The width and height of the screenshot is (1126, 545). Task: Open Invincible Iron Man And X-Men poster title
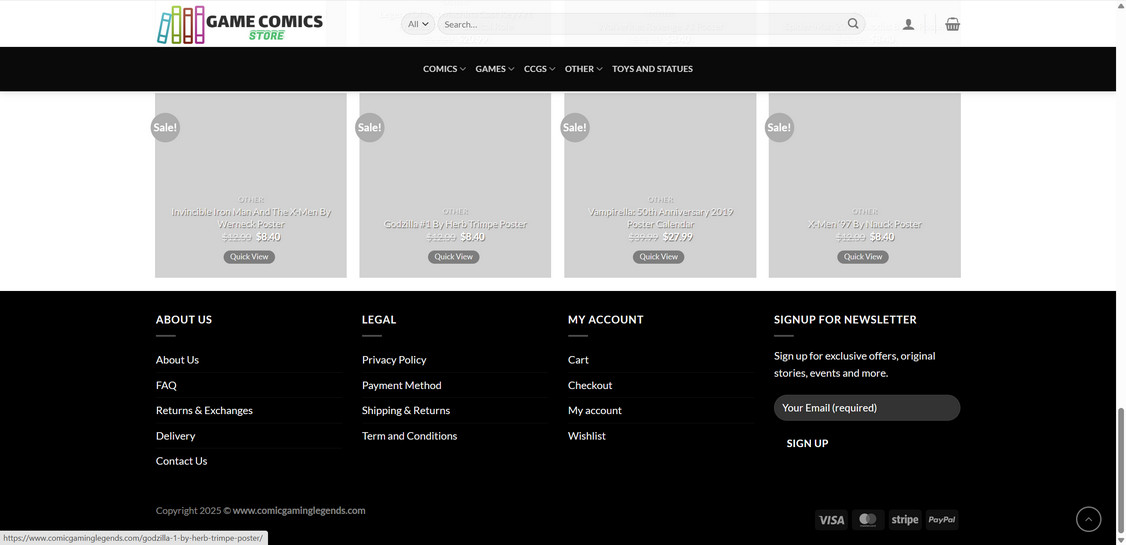click(x=251, y=218)
